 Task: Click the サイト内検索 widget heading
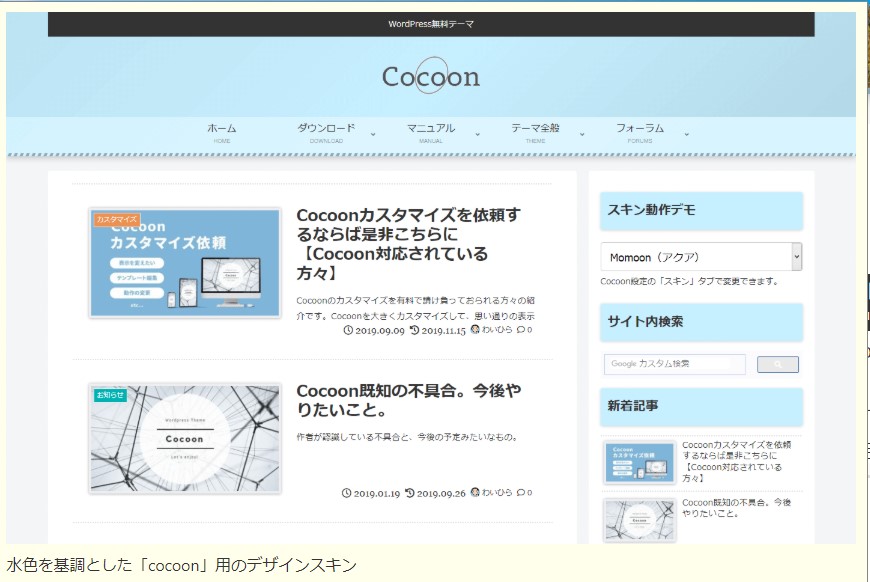[701, 322]
